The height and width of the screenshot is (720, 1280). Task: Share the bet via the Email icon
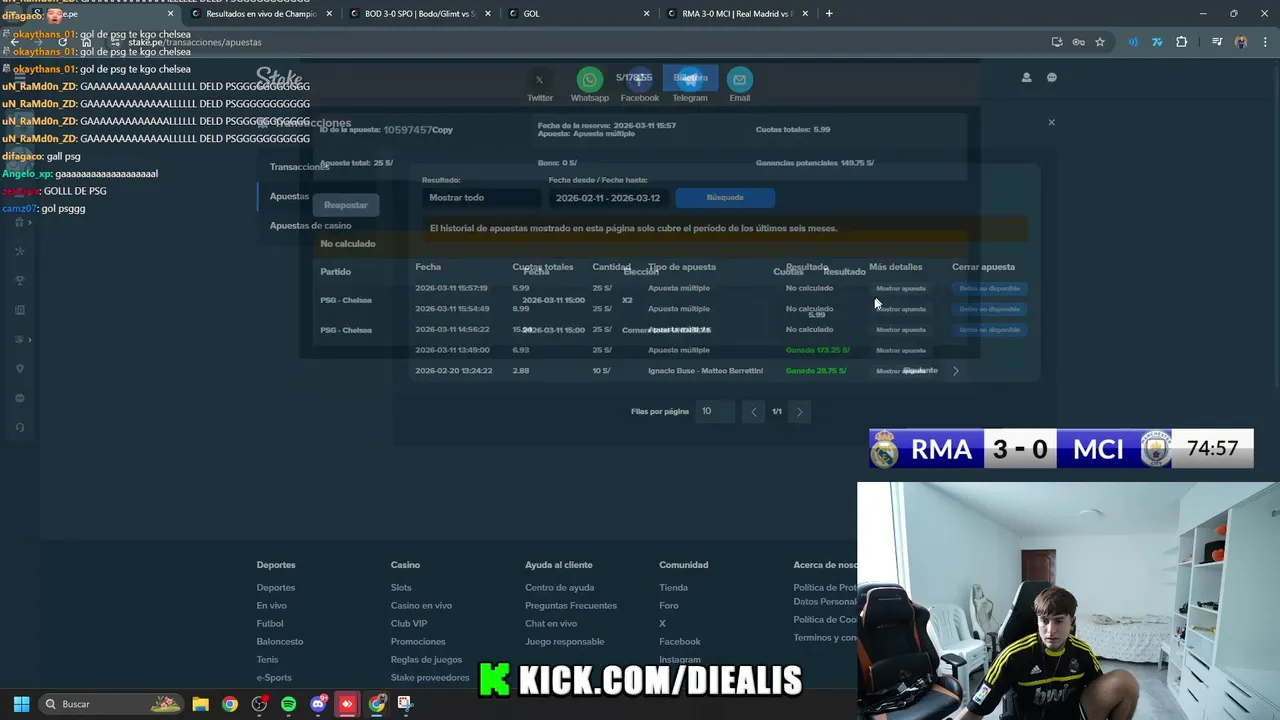click(x=739, y=79)
